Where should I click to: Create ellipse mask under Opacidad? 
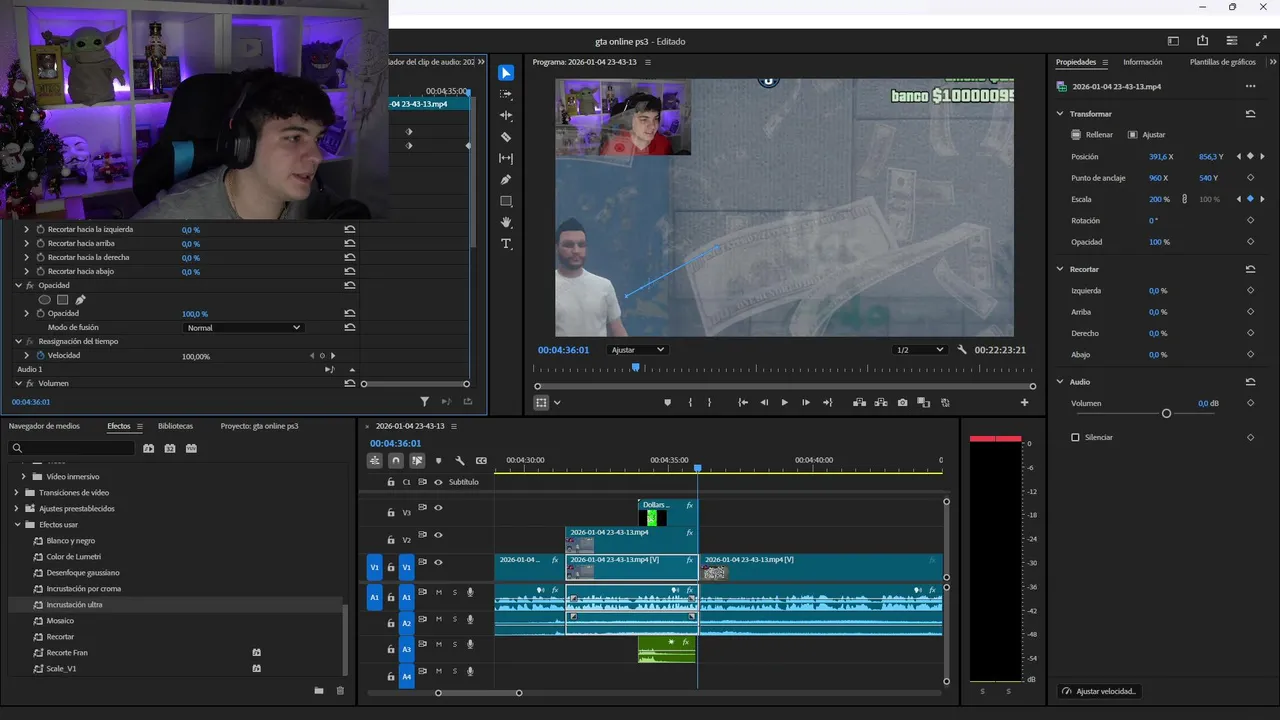click(45, 299)
